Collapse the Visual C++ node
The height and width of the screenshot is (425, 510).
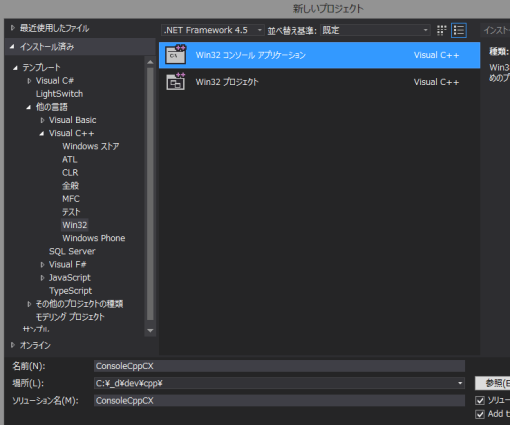42,134
